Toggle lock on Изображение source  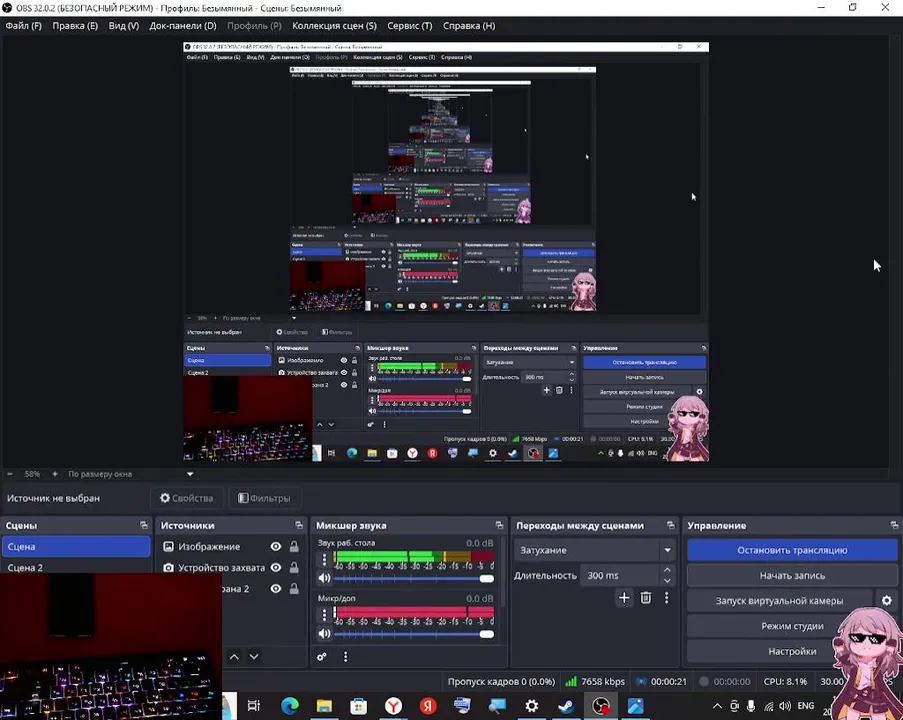294,547
